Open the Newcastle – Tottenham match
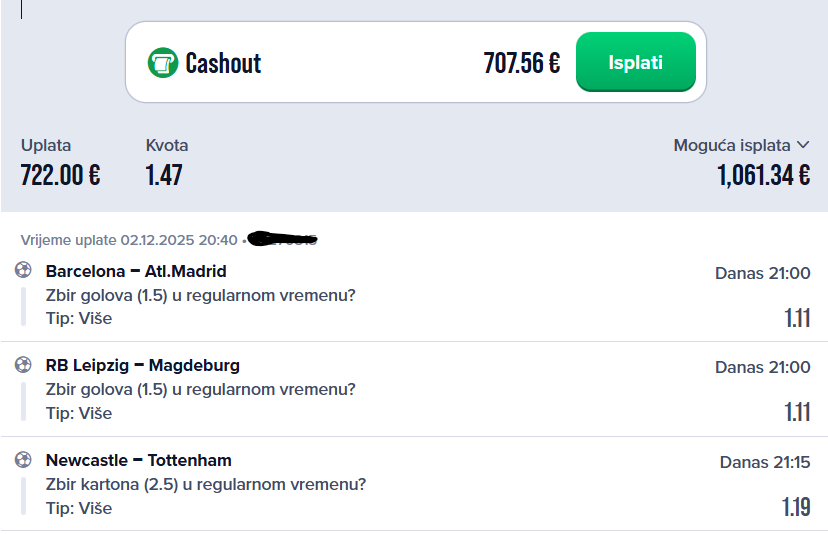 (138, 460)
